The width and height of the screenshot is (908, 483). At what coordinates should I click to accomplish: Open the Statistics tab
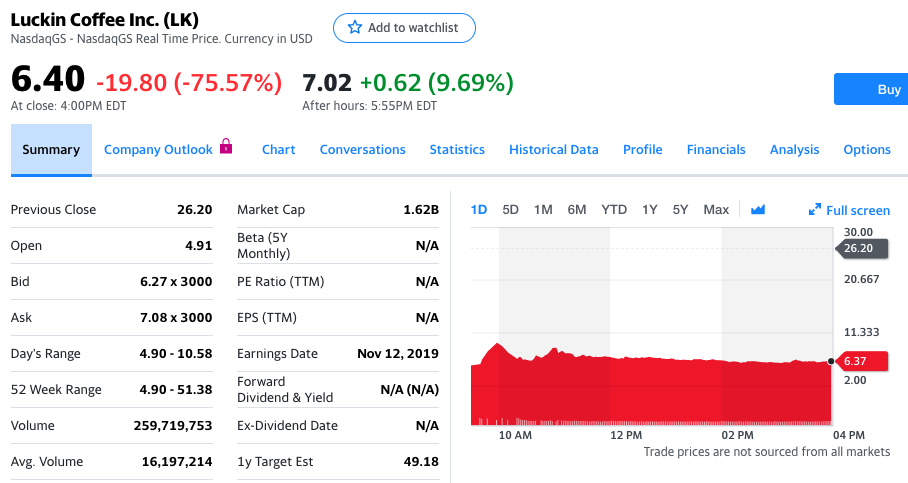(457, 149)
